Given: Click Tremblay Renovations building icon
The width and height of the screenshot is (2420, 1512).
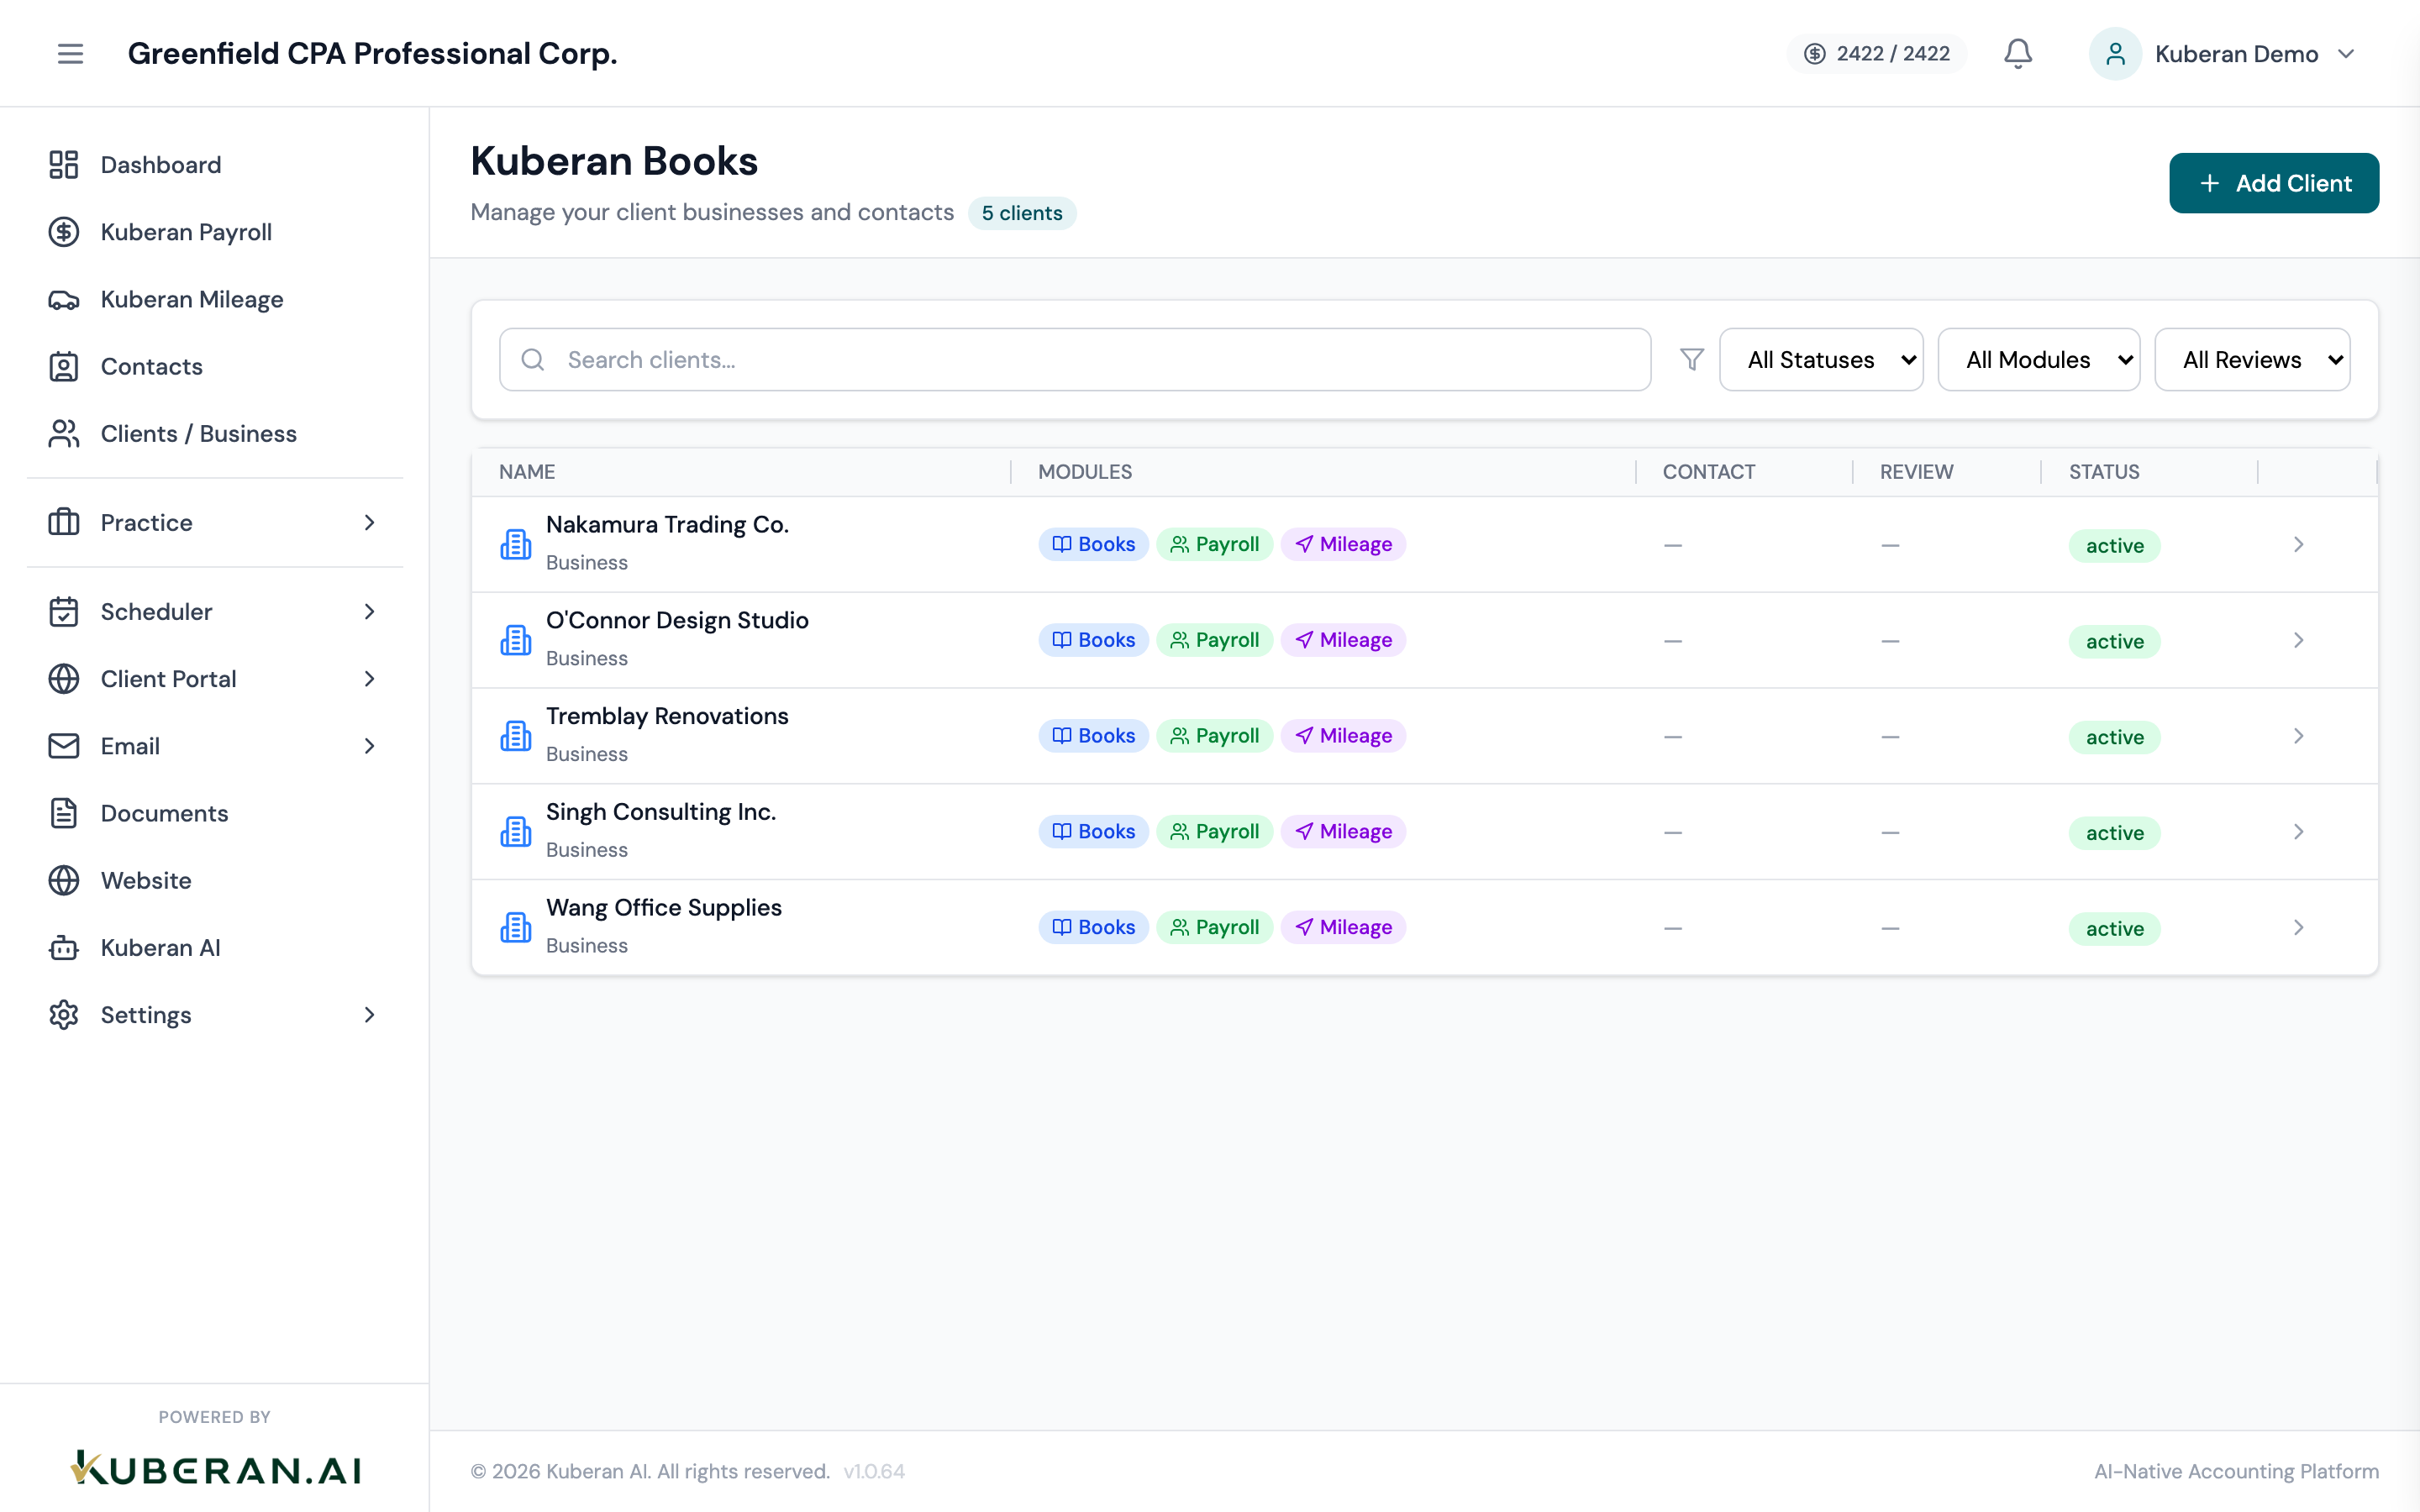Looking at the screenshot, I should pos(516,736).
